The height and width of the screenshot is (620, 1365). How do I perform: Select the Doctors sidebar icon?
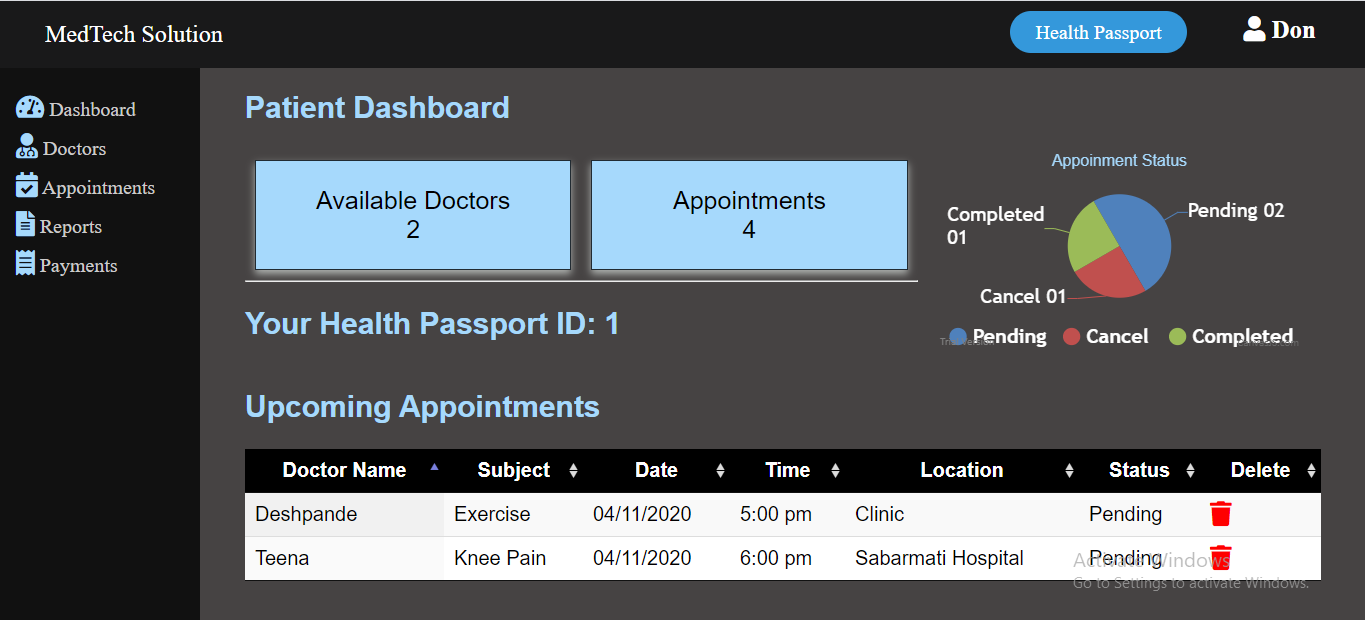coord(27,147)
